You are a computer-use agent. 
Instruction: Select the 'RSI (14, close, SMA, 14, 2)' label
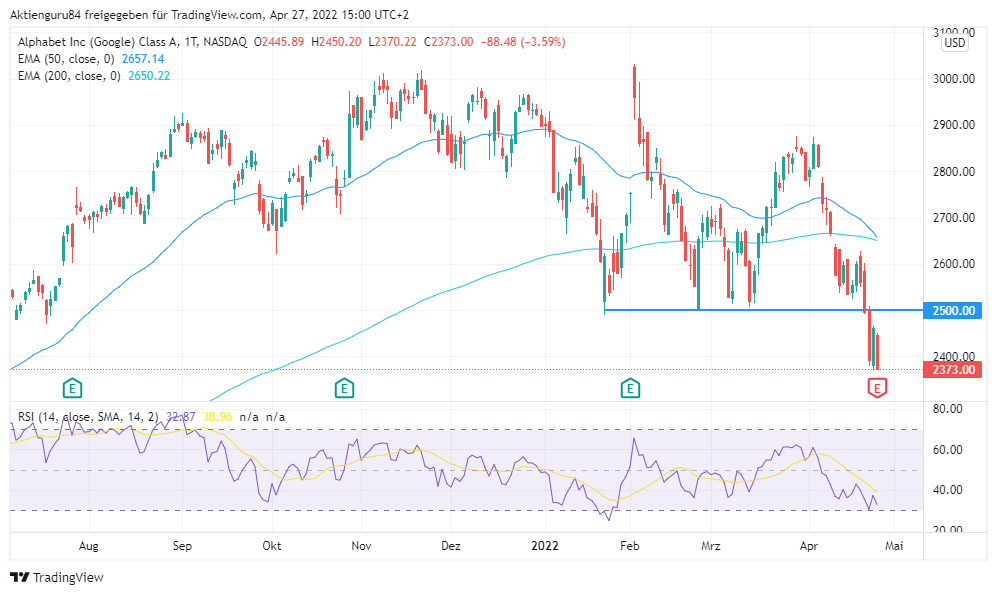(x=88, y=417)
